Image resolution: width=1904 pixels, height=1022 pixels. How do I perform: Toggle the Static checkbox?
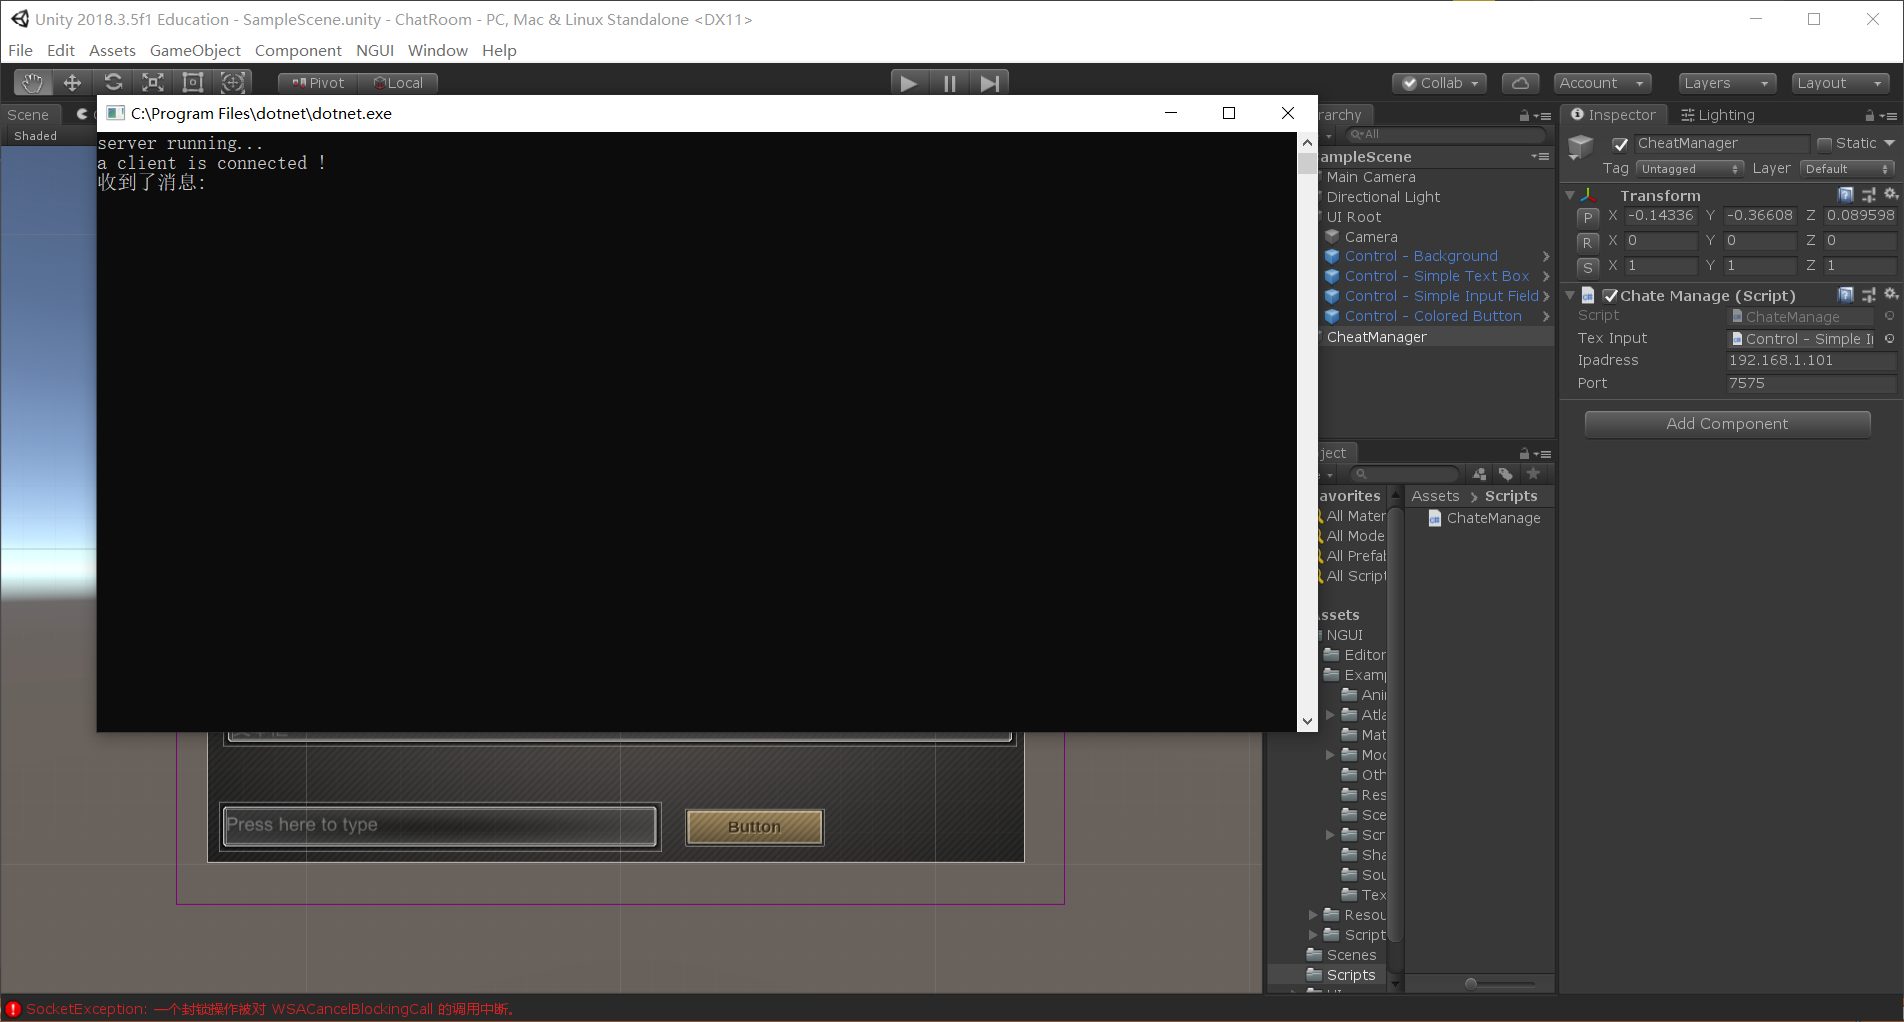[1824, 144]
